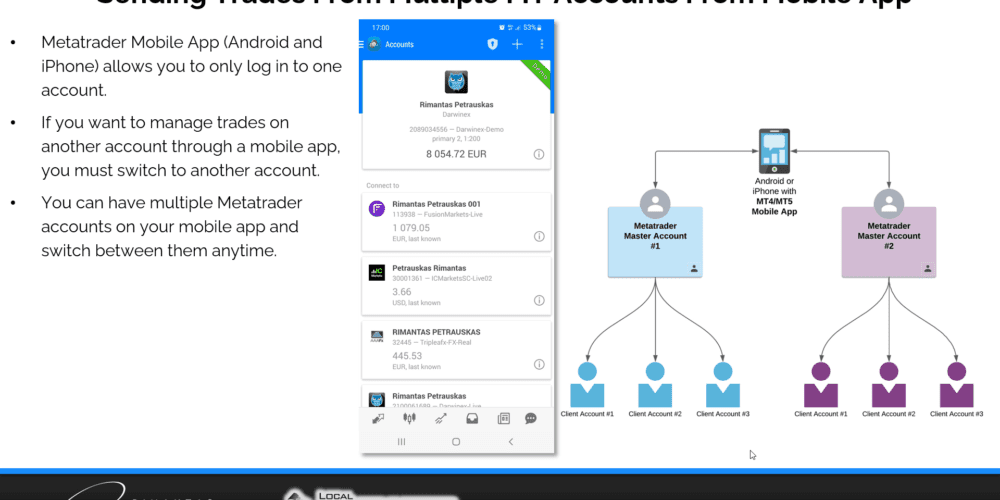This screenshot has height=500, width=1000.
Task: Tap the Darwinex owl avatar
Action: click(456, 82)
